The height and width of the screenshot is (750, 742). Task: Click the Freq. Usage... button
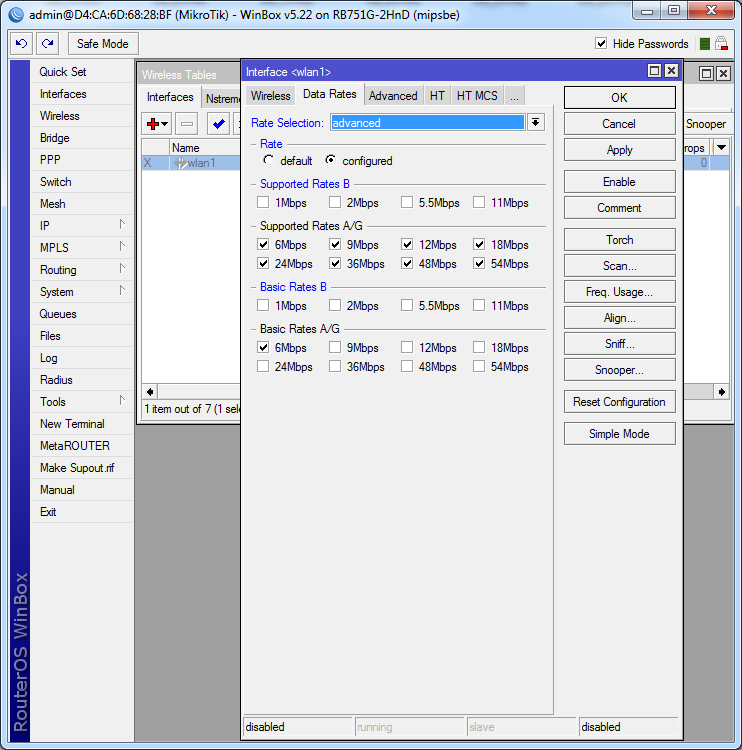tap(620, 292)
